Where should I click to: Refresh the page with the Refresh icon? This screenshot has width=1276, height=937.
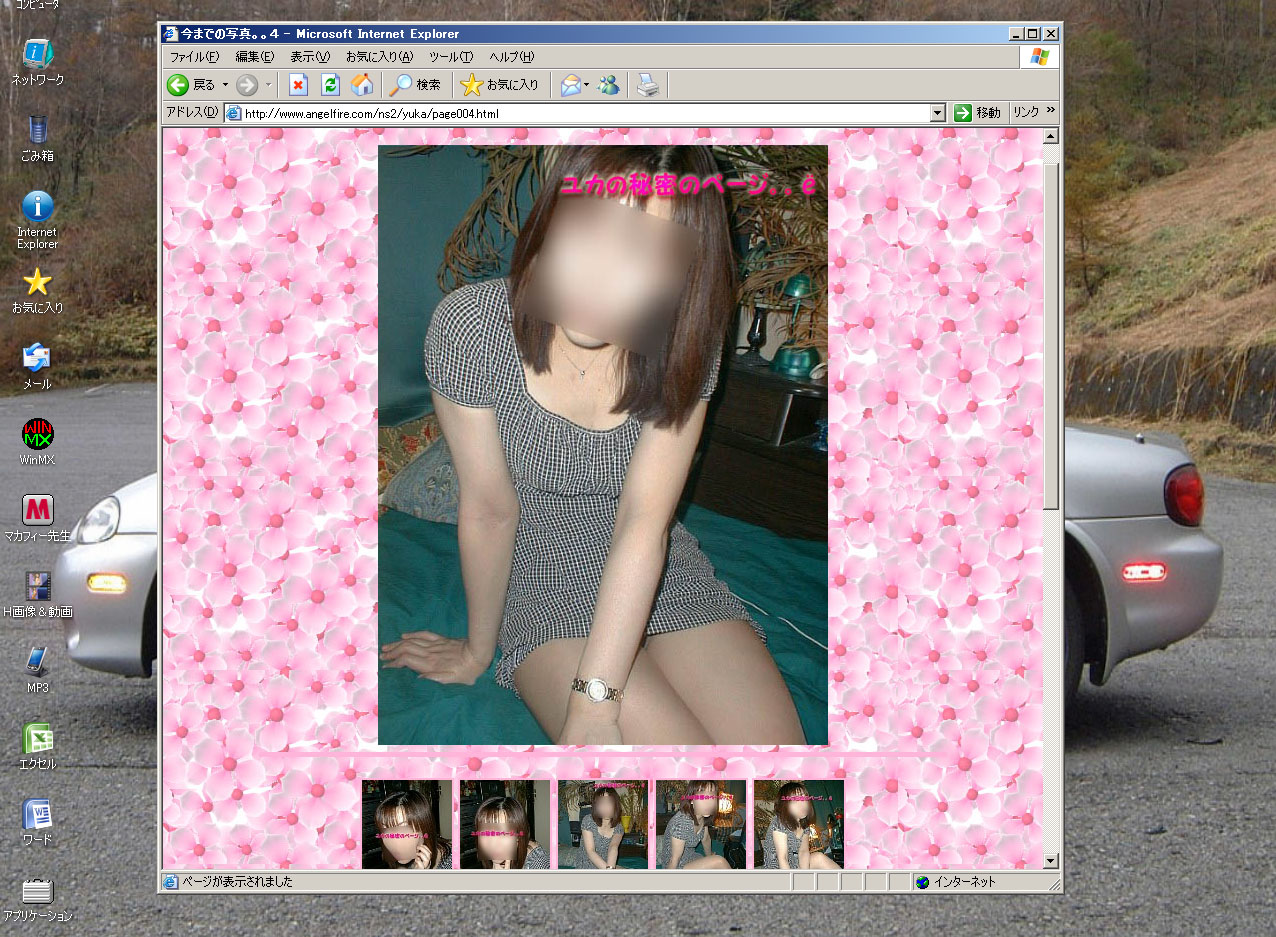[330, 85]
